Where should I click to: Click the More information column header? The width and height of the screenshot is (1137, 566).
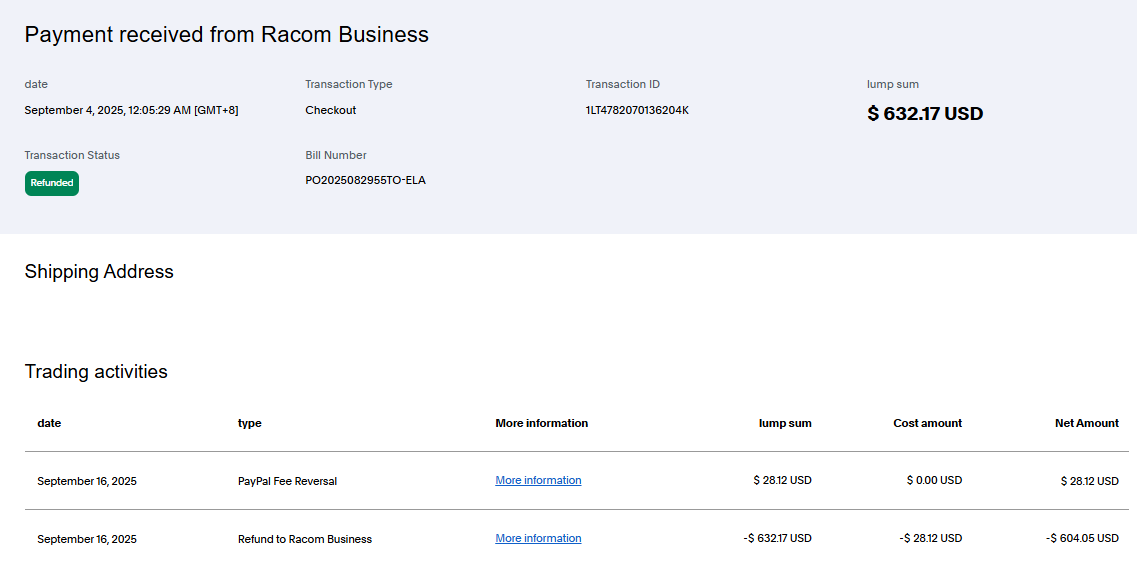click(x=541, y=423)
